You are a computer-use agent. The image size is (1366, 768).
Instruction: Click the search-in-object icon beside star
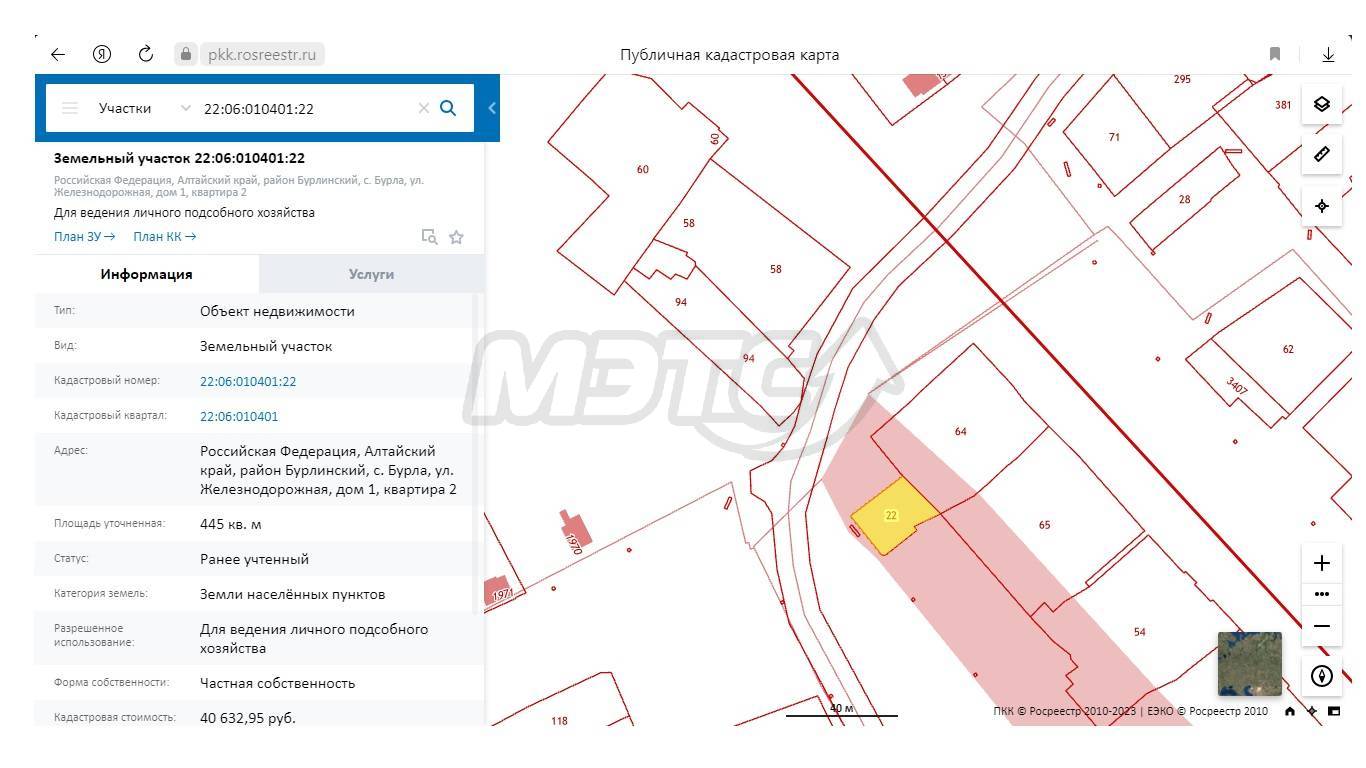tap(429, 237)
